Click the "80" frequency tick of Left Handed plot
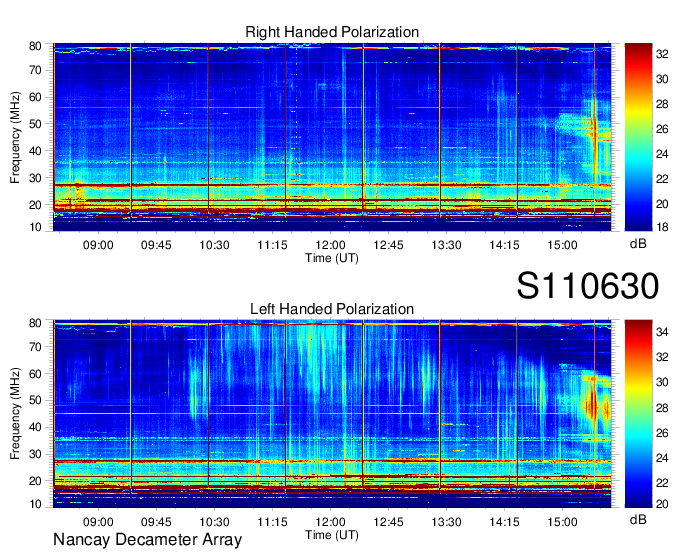 (35, 323)
